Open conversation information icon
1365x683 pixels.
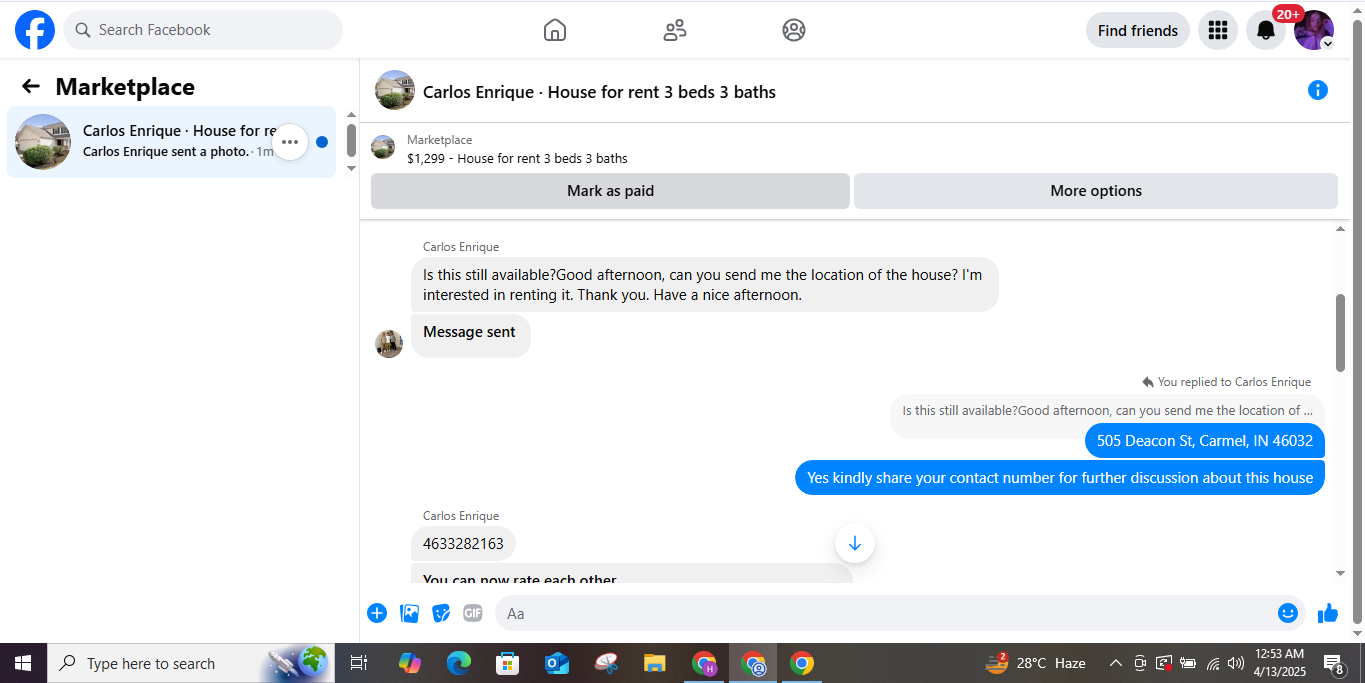pos(1318,90)
